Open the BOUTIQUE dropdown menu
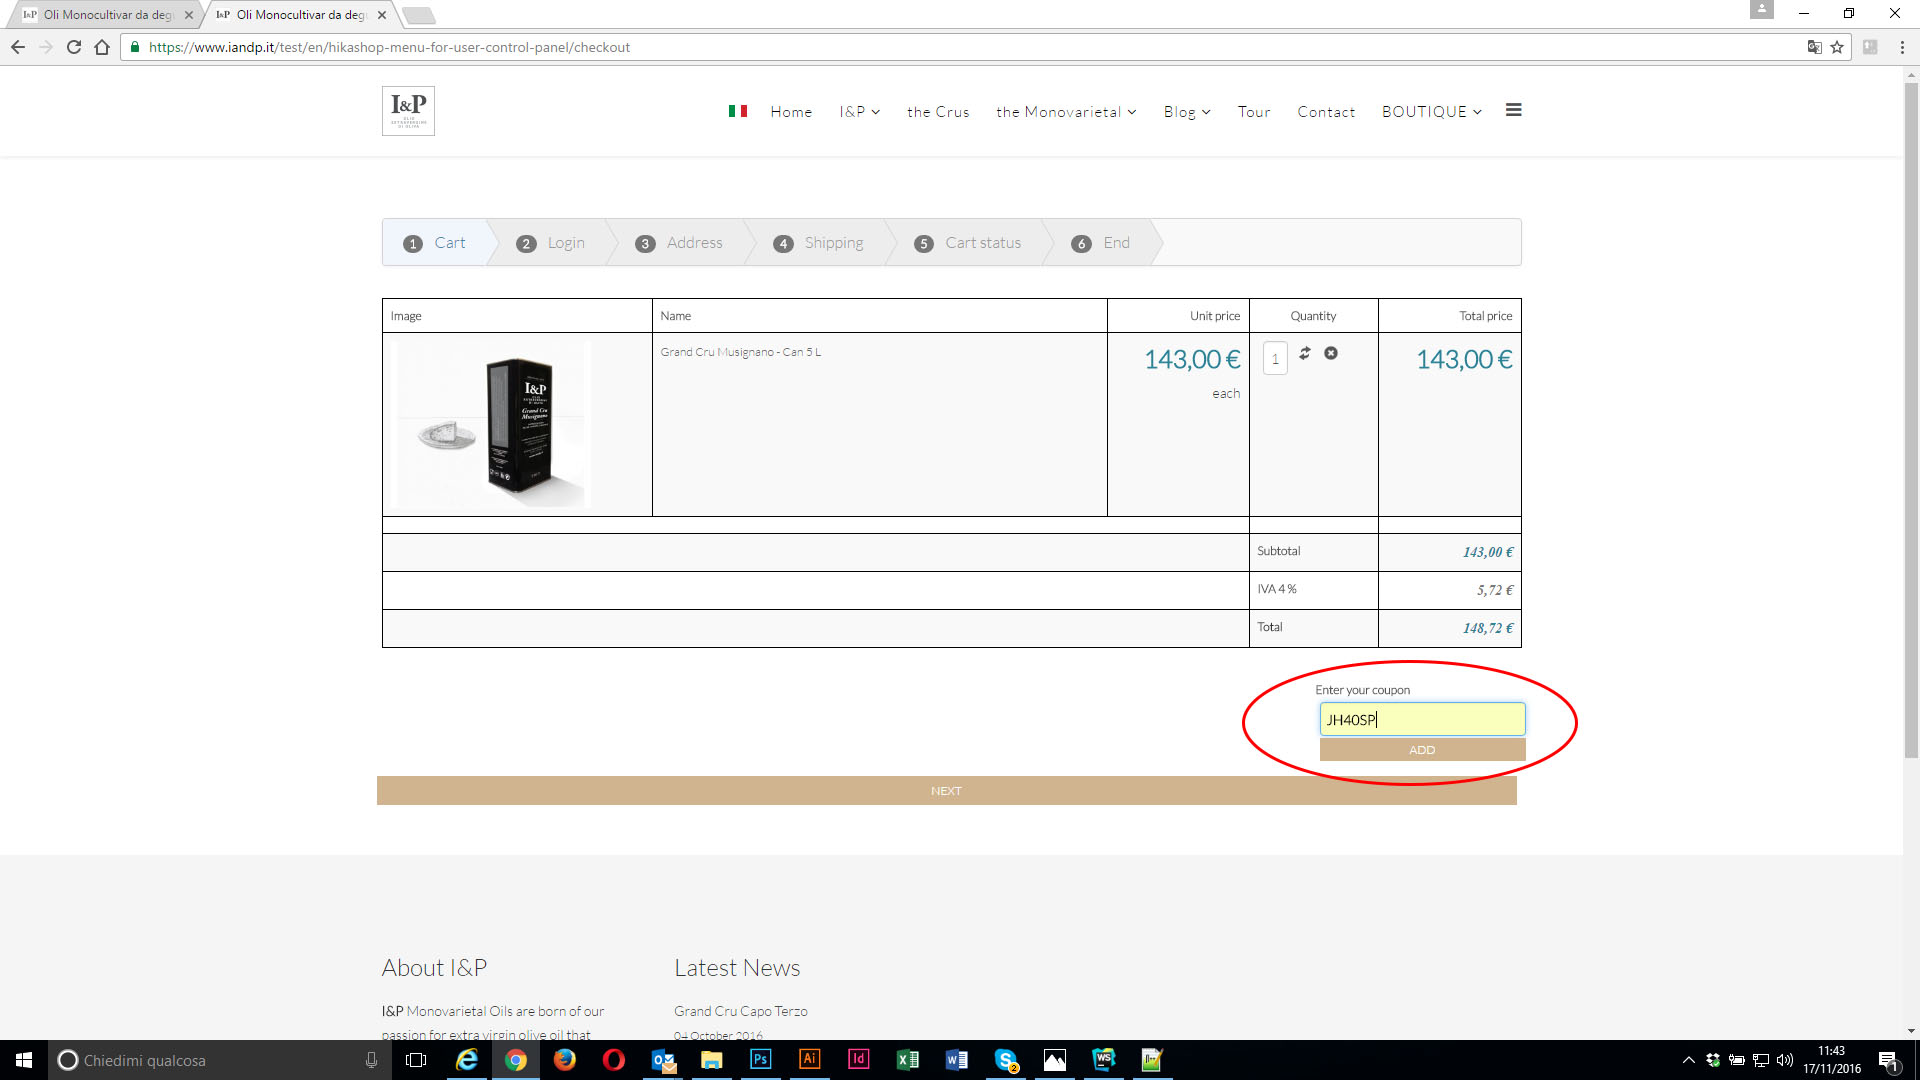This screenshot has height=1080, width=1920. (1431, 112)
